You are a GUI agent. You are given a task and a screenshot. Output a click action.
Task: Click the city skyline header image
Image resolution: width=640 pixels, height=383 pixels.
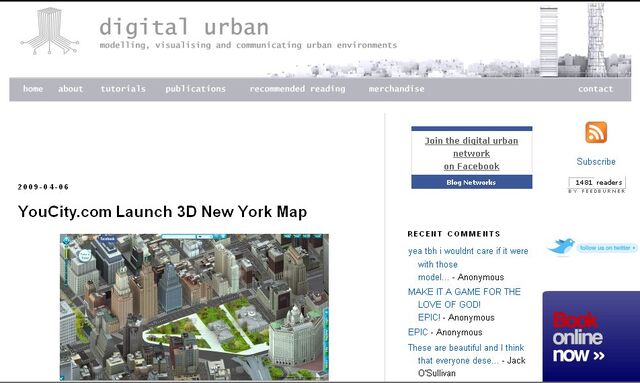click(x=449, y=41)
